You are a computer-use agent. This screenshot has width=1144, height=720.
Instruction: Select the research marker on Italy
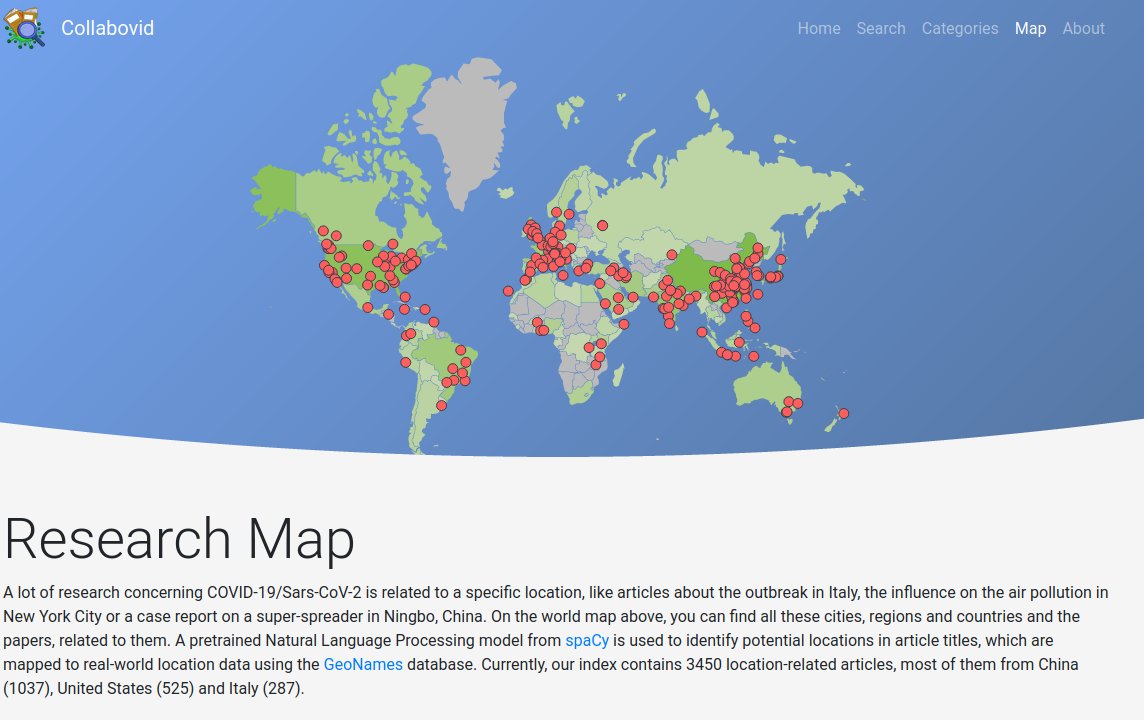tap(561, 260)
